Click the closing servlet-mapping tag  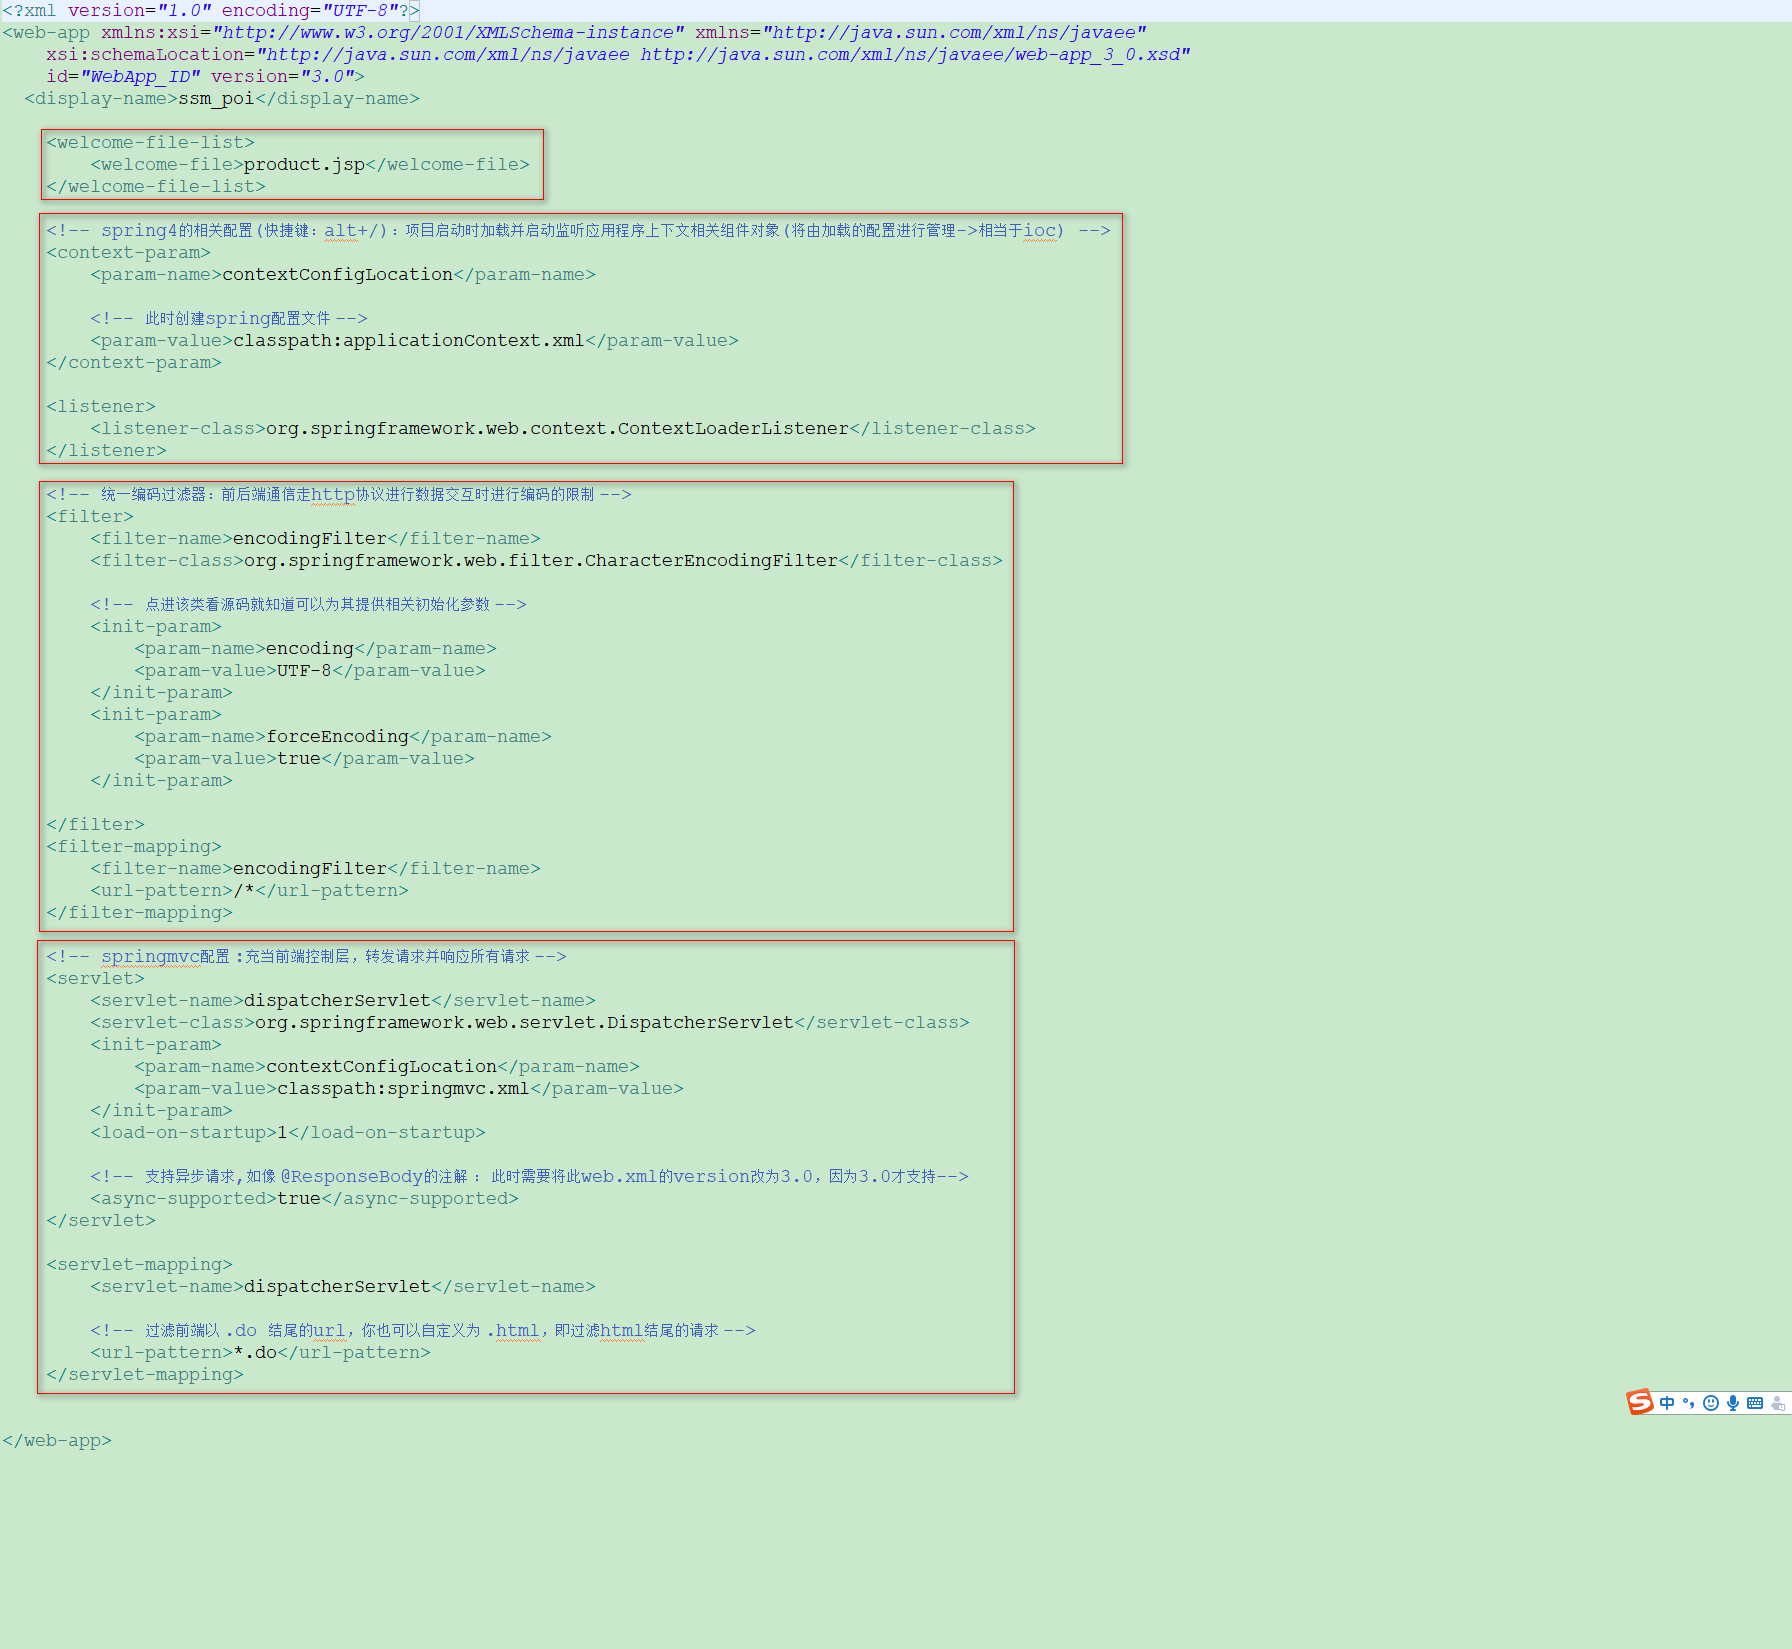tap(145, 1375)
